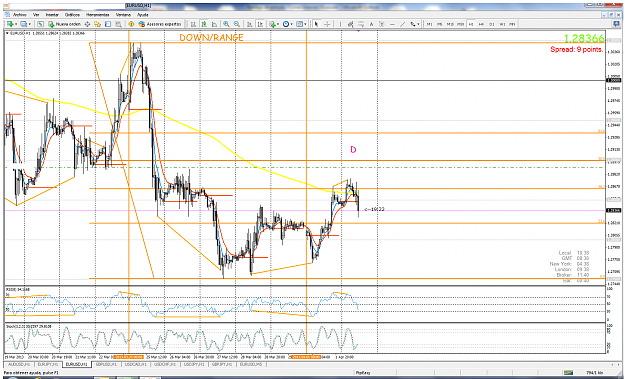Expand the indicators dropdown arrow
Screen dimensions: 625x379
click(279, 24)
